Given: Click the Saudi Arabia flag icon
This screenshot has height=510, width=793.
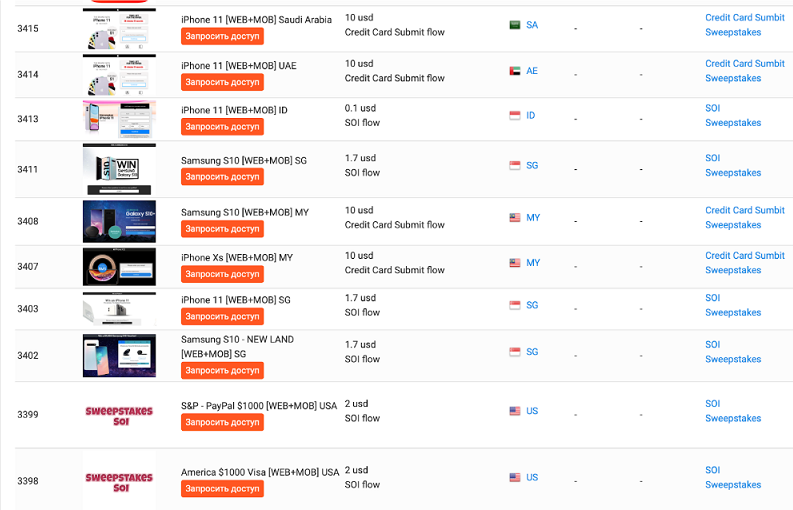Looking at the screenshot, I should (515, 25).
